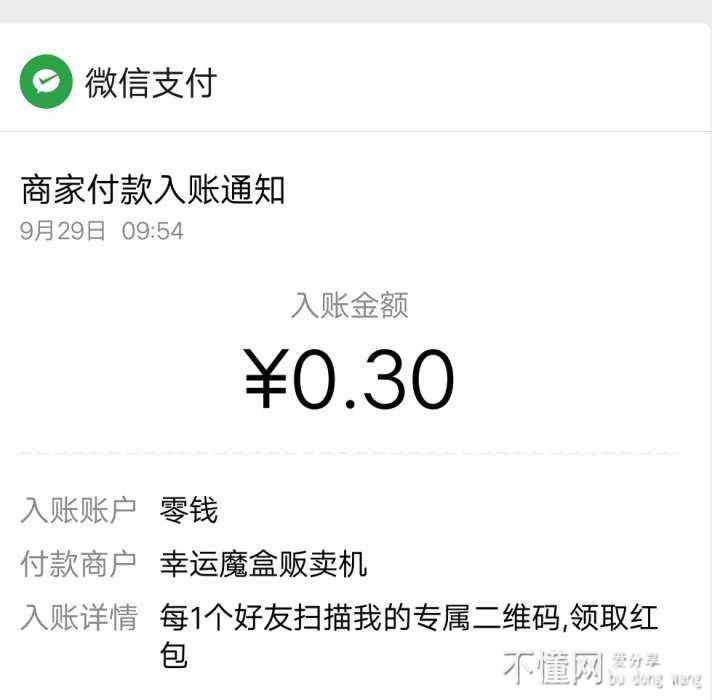Click the 09:54 time text
This screenshot has height=700, width=712.
153,231
